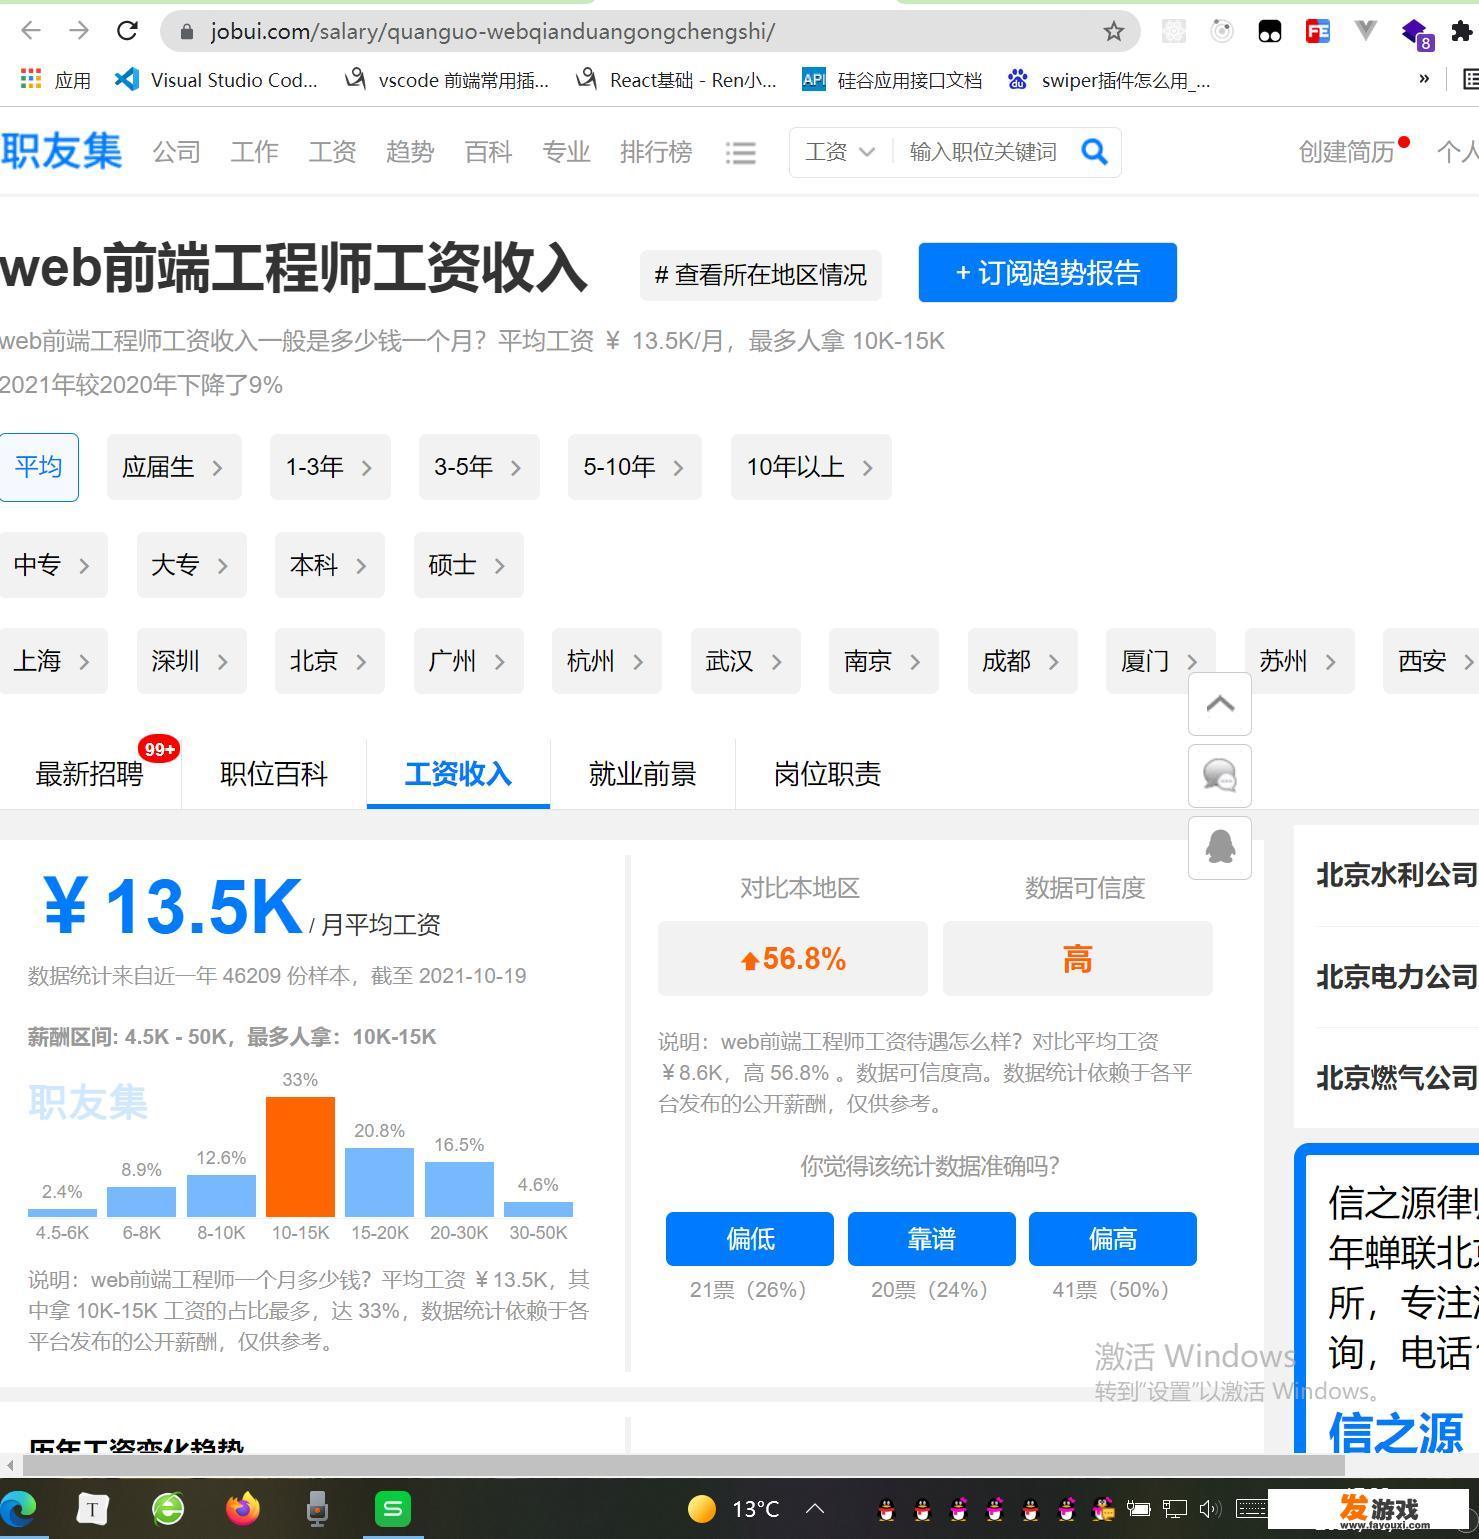This screenshot has height=1539, width=1479.
Task: Click the QQ penguin float icon
Action: [x=1220, y=848]
